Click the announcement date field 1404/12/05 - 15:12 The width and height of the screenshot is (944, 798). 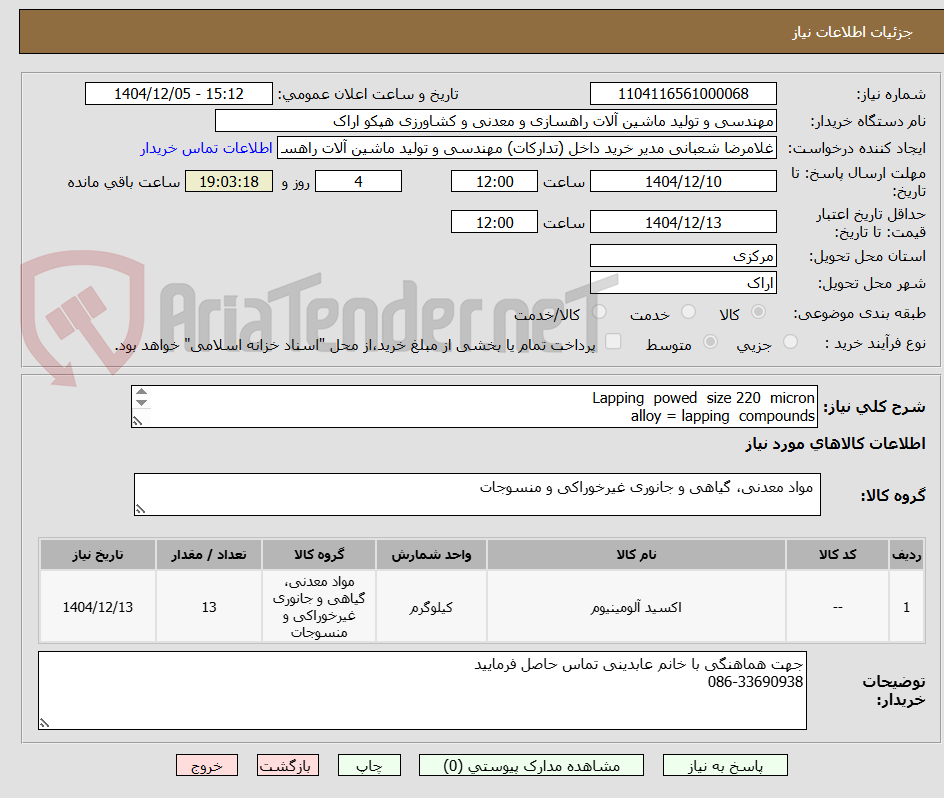tap(179, 94)
